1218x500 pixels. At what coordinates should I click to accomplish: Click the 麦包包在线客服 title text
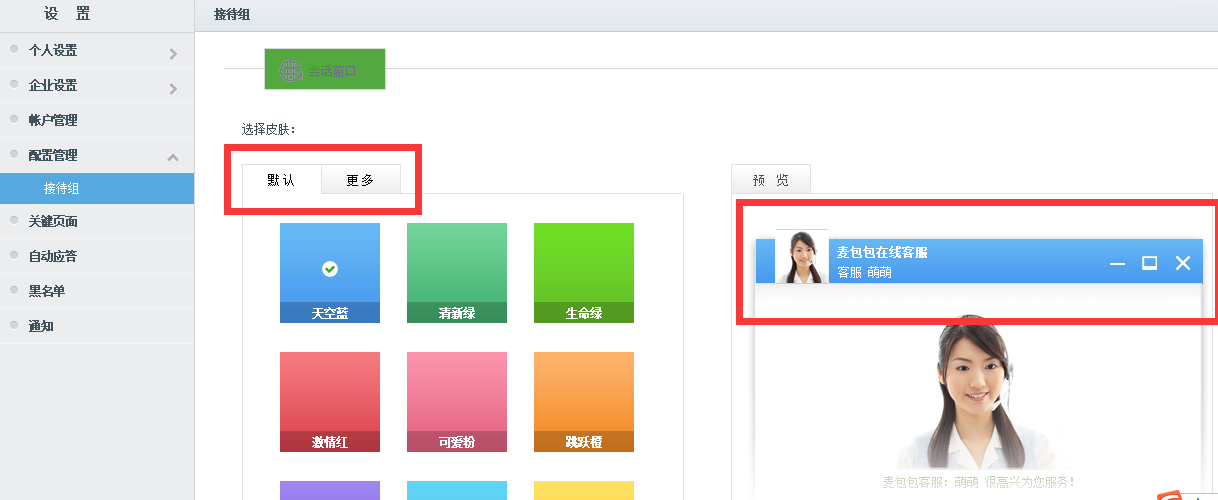pos(882,252)
